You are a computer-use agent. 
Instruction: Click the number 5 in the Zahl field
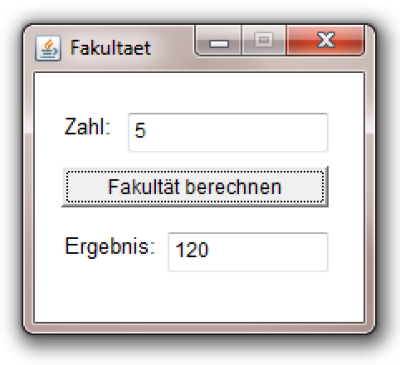tap(140, 130)
